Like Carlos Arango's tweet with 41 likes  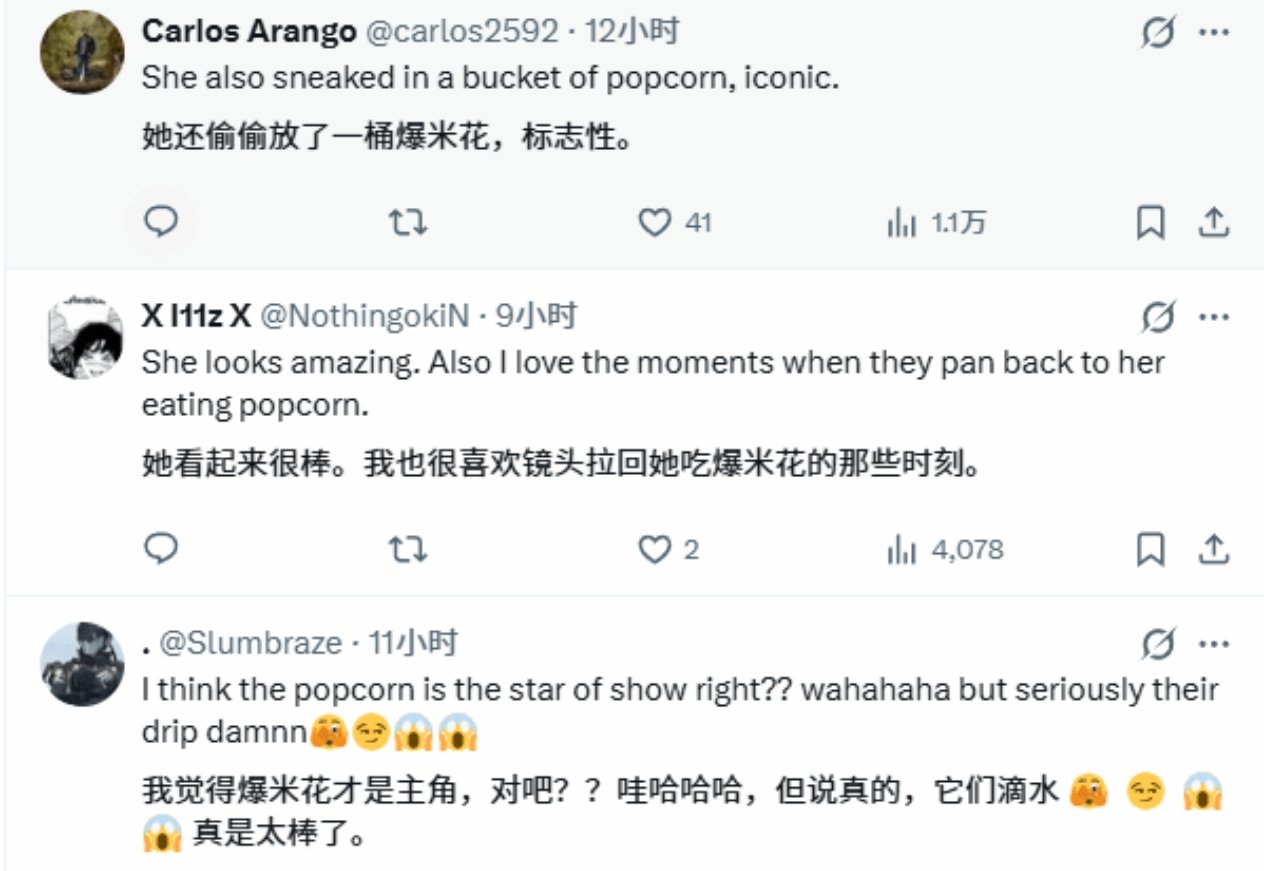pyautogui.click(x=655, y=222)
